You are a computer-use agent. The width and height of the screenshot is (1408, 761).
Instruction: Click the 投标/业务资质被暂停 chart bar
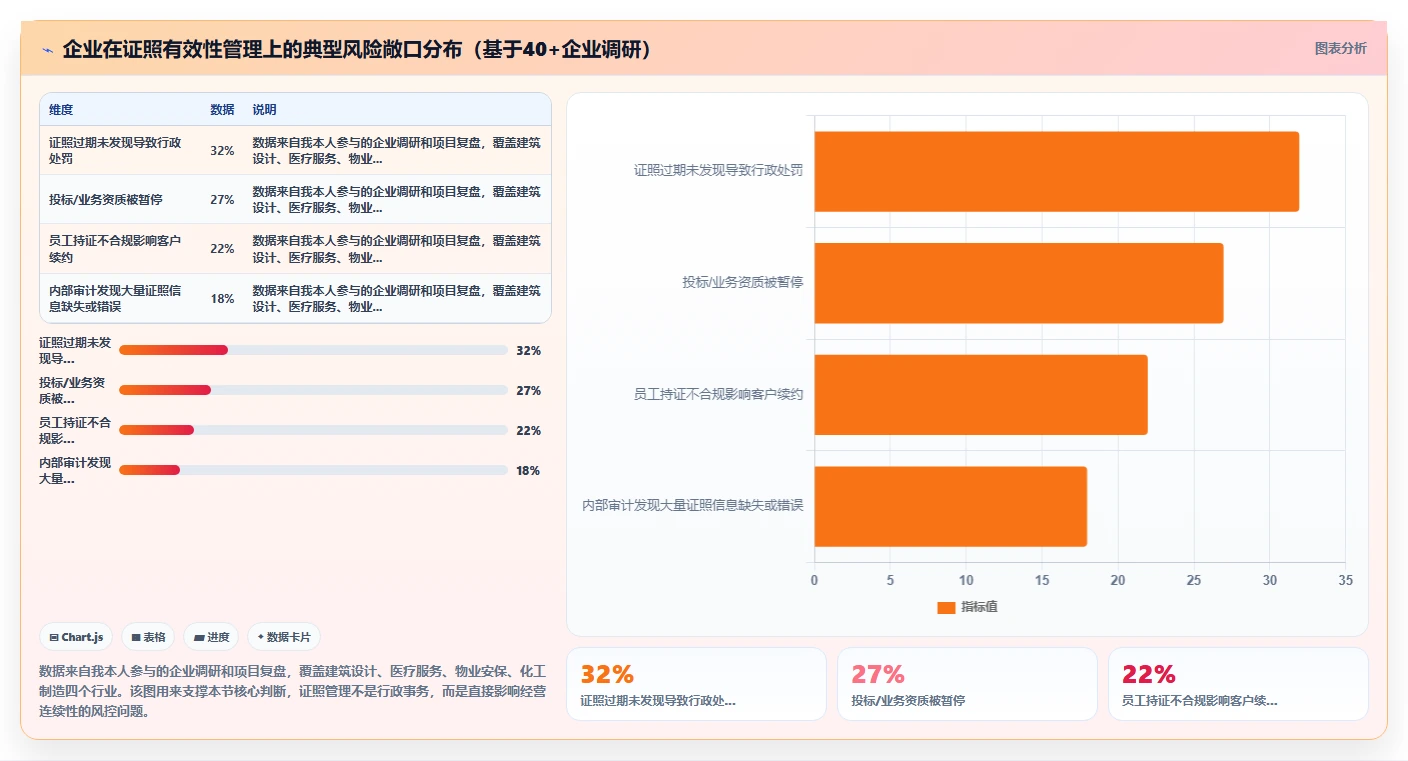(1018, 283)
